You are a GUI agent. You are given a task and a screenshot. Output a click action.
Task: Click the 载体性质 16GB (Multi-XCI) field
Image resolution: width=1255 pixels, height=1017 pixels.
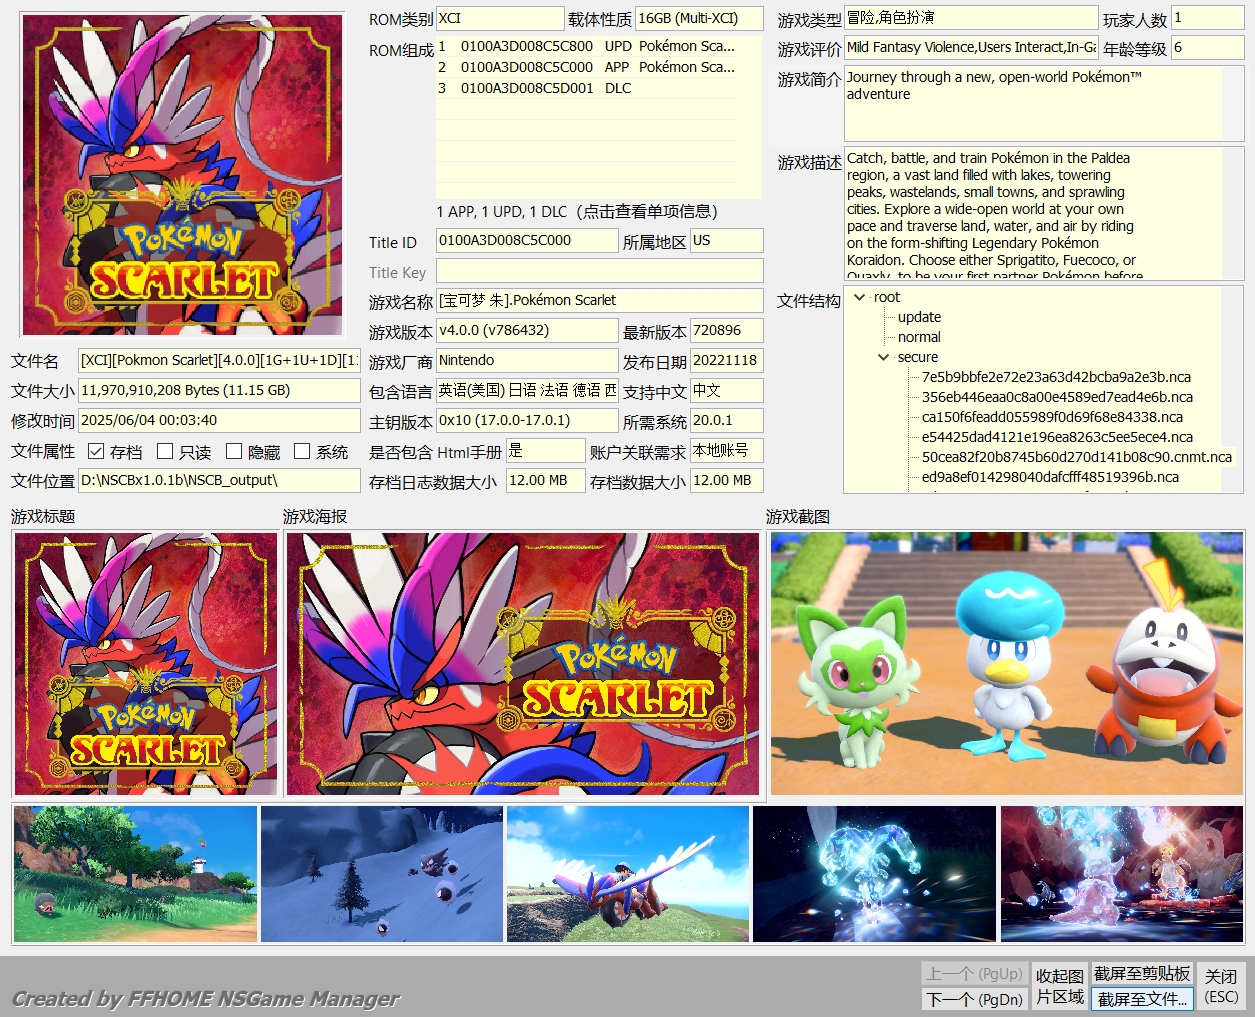pyautogui.click(x=699, y=19)
